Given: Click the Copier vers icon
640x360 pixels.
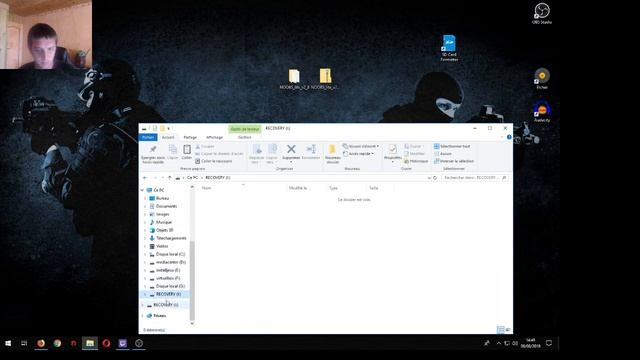Looking at the screenshot, I should (x=271, y=154).
